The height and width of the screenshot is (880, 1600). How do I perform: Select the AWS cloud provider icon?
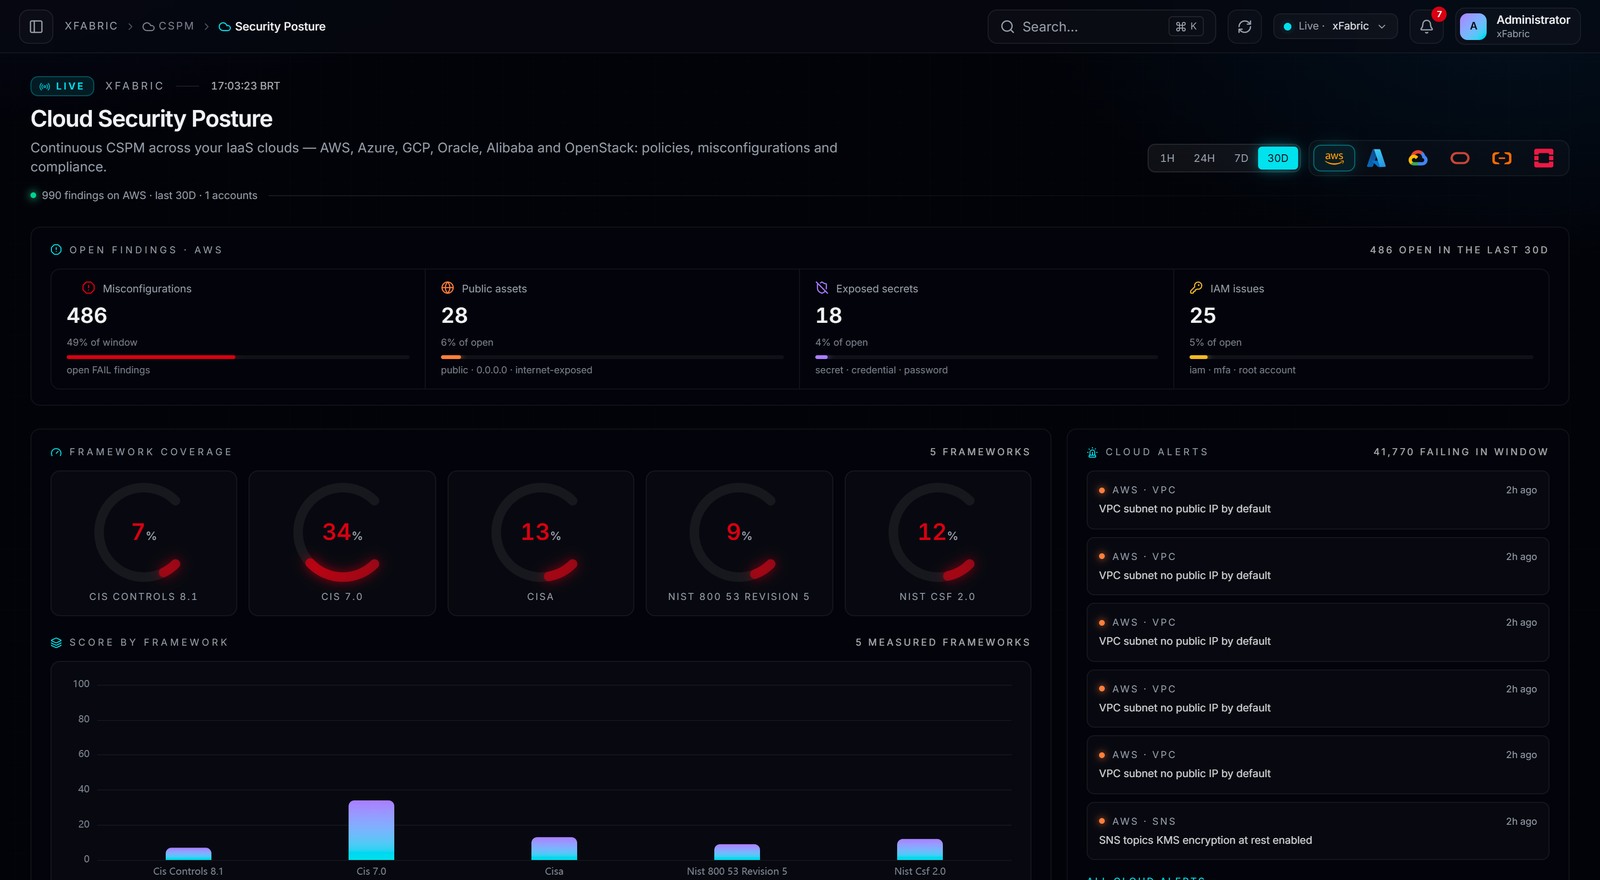1334,158
